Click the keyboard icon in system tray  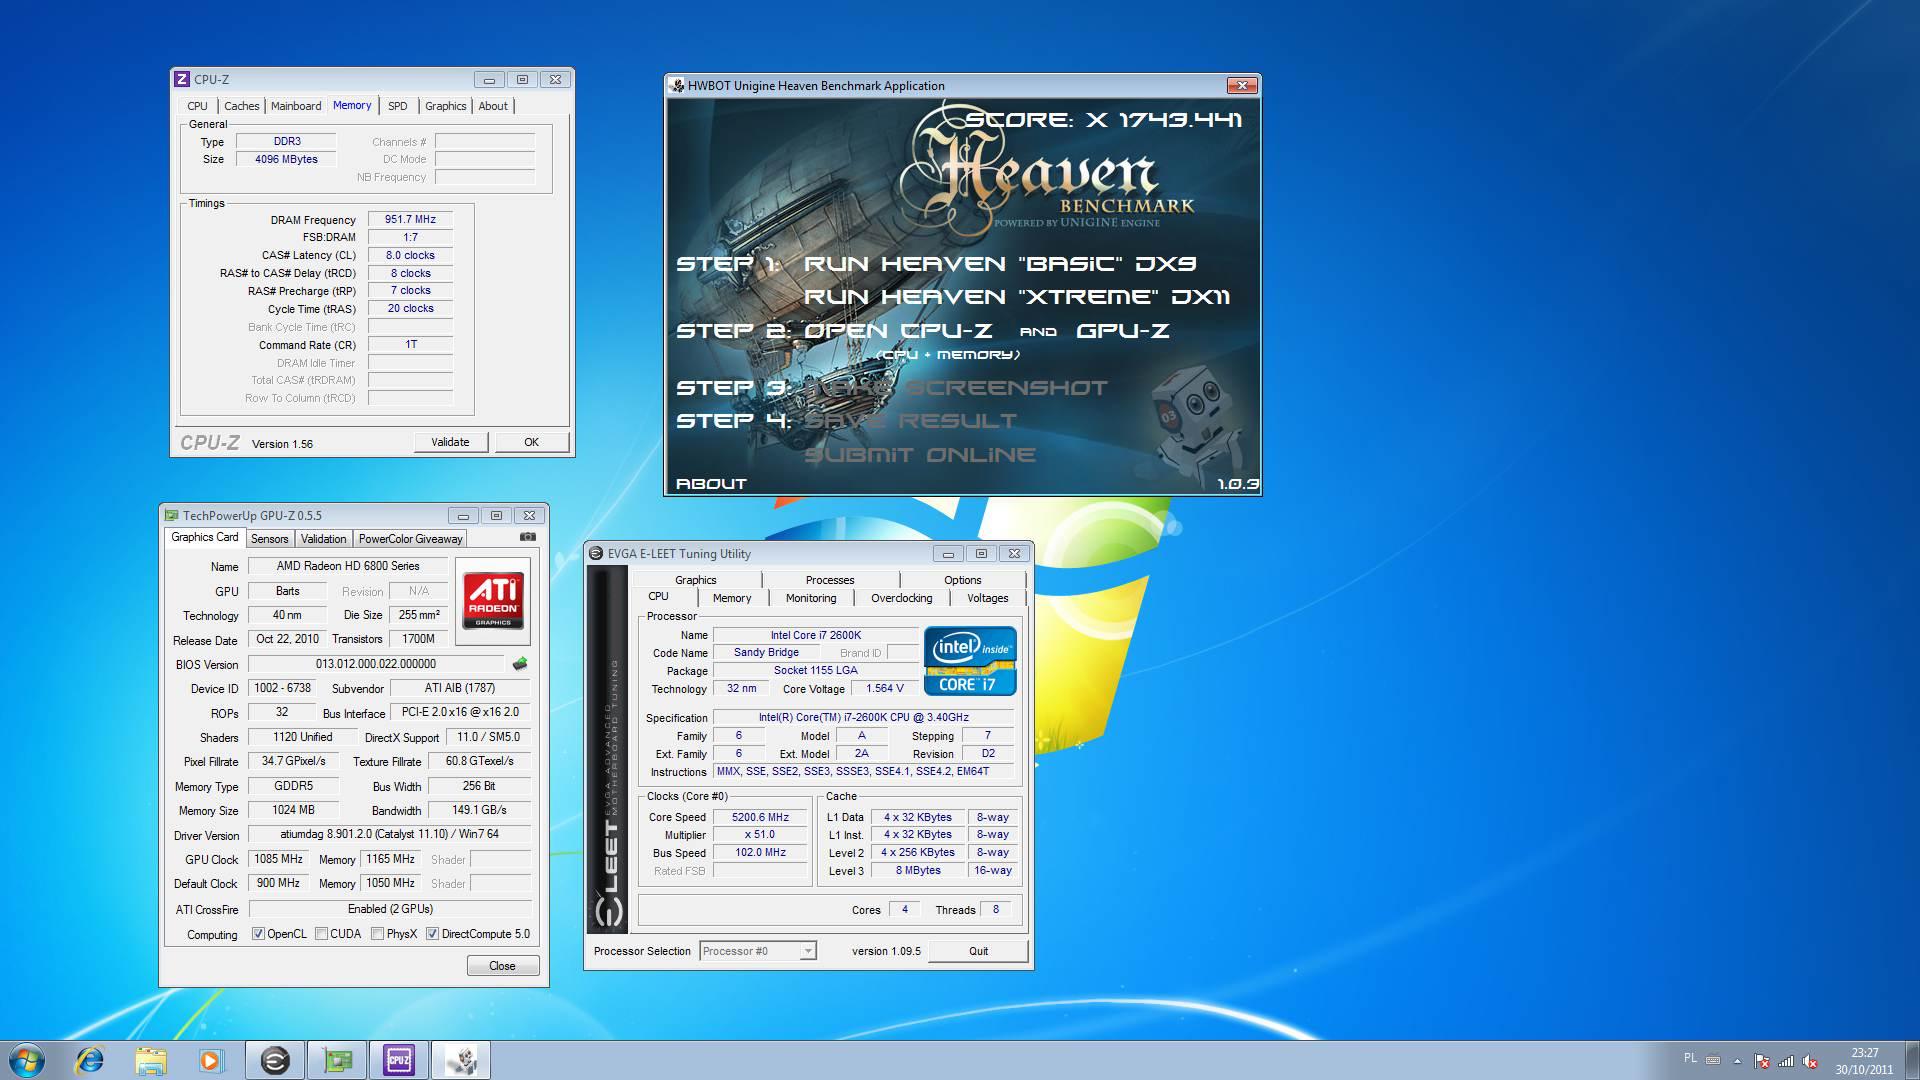pyautogui.click(x=1713, y=1060)
